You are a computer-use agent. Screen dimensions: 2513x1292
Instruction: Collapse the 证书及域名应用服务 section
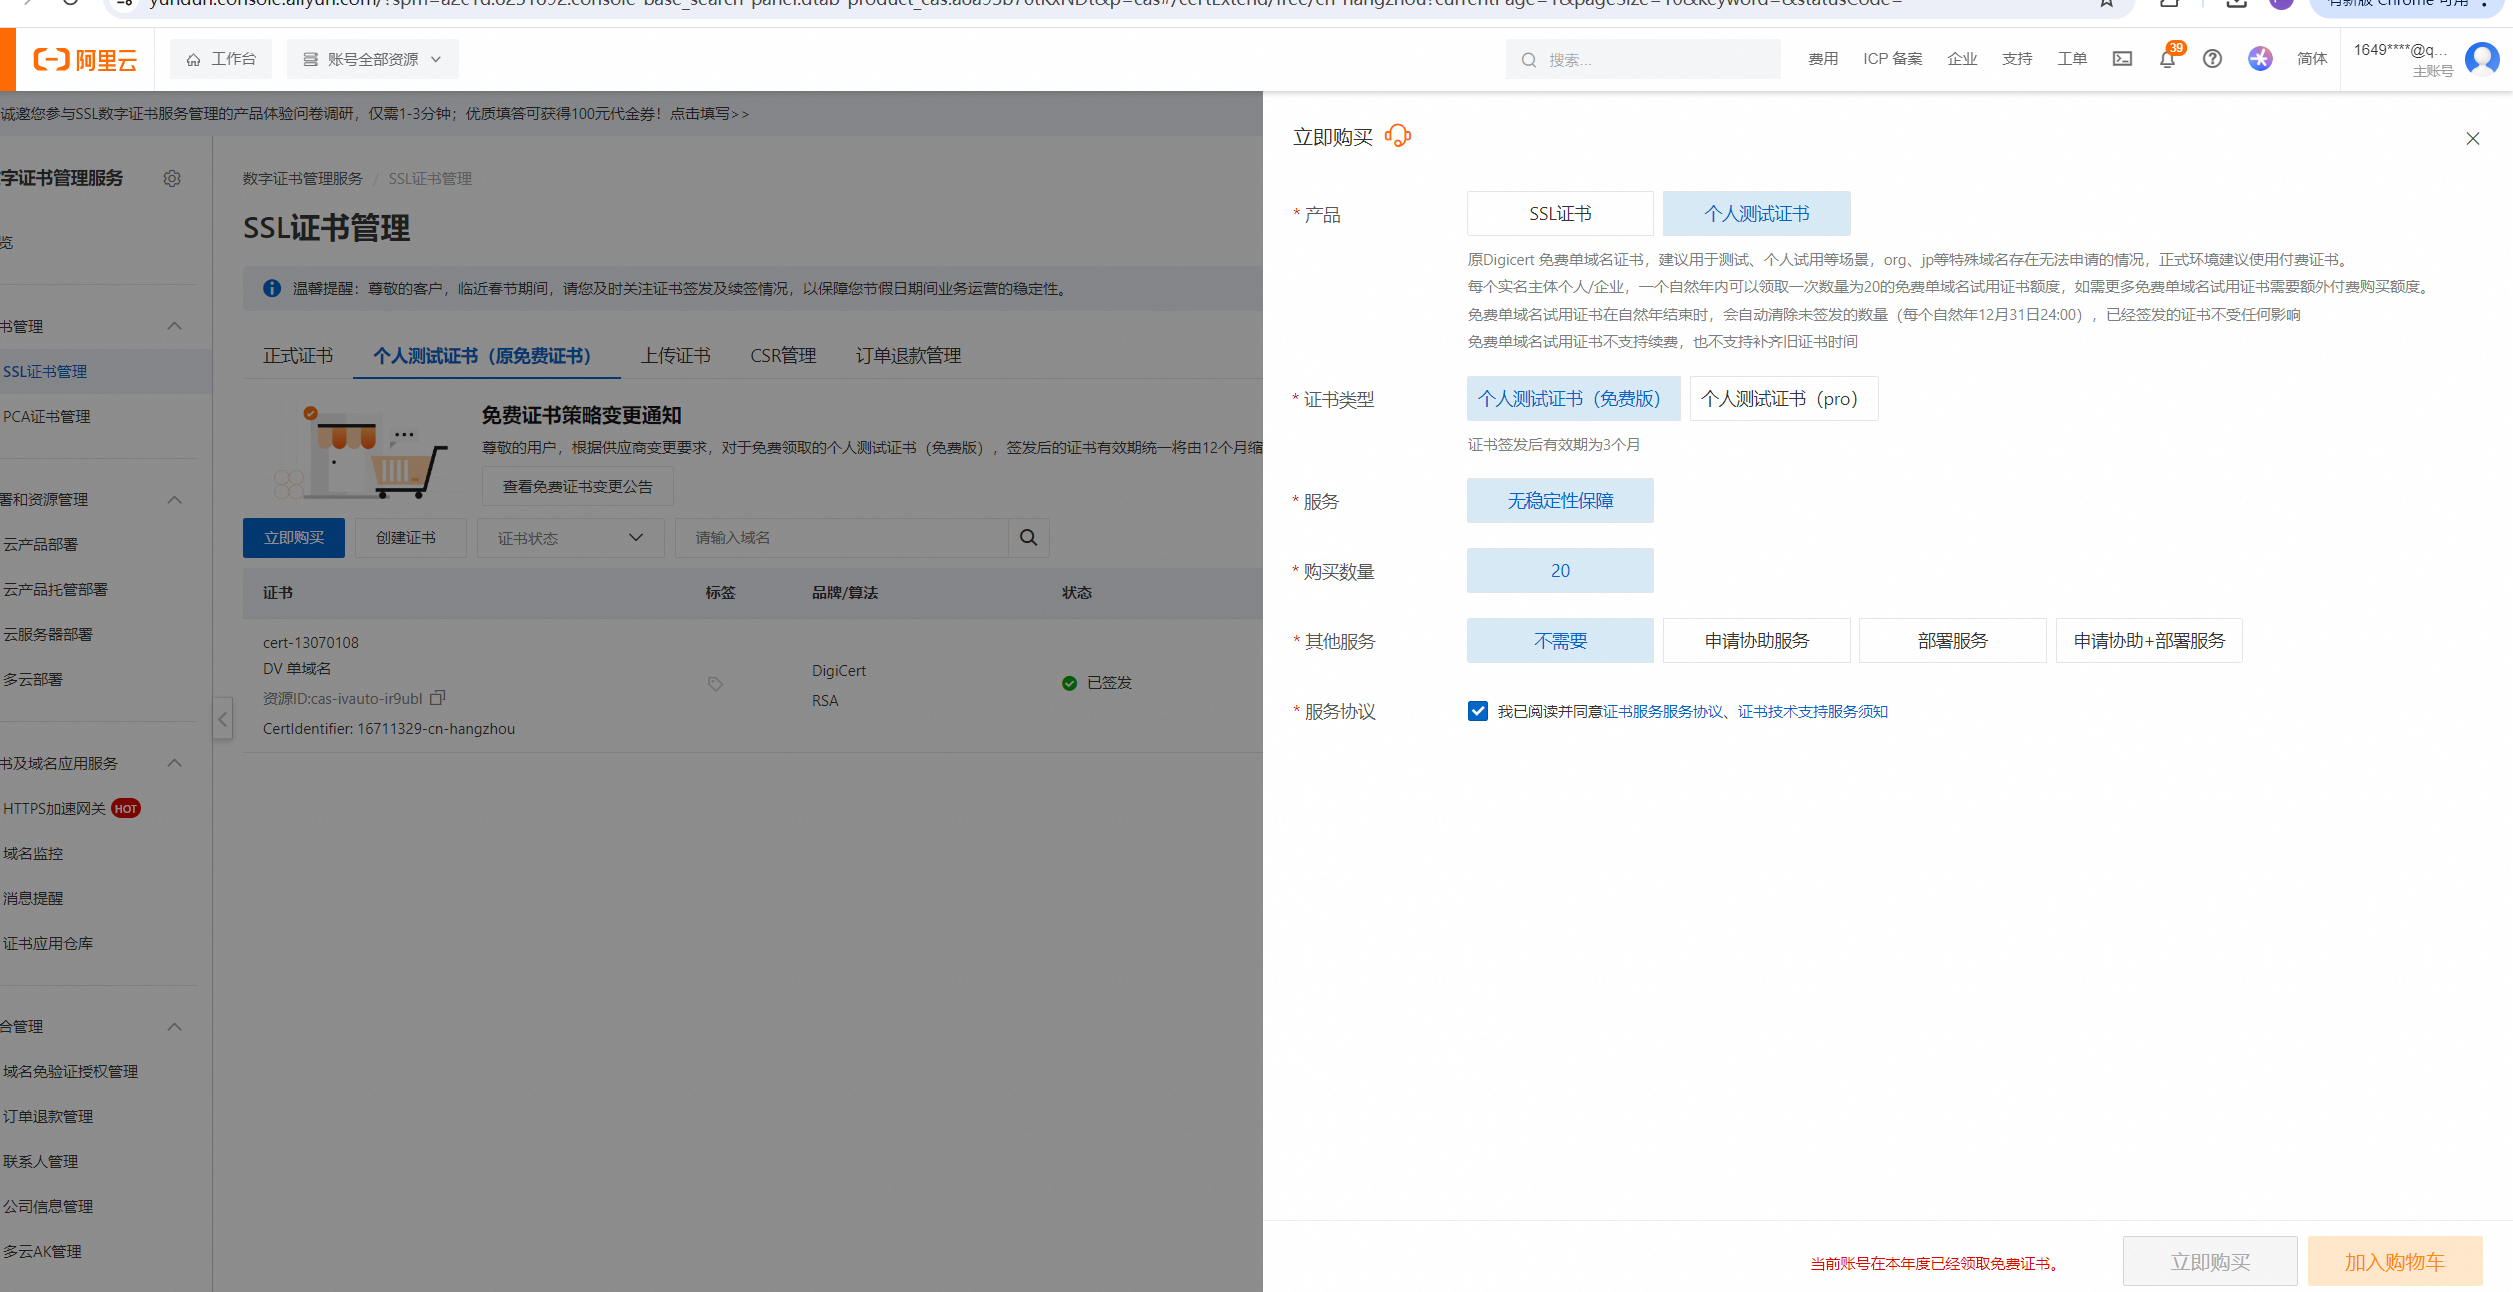click(x=175, y=763)
